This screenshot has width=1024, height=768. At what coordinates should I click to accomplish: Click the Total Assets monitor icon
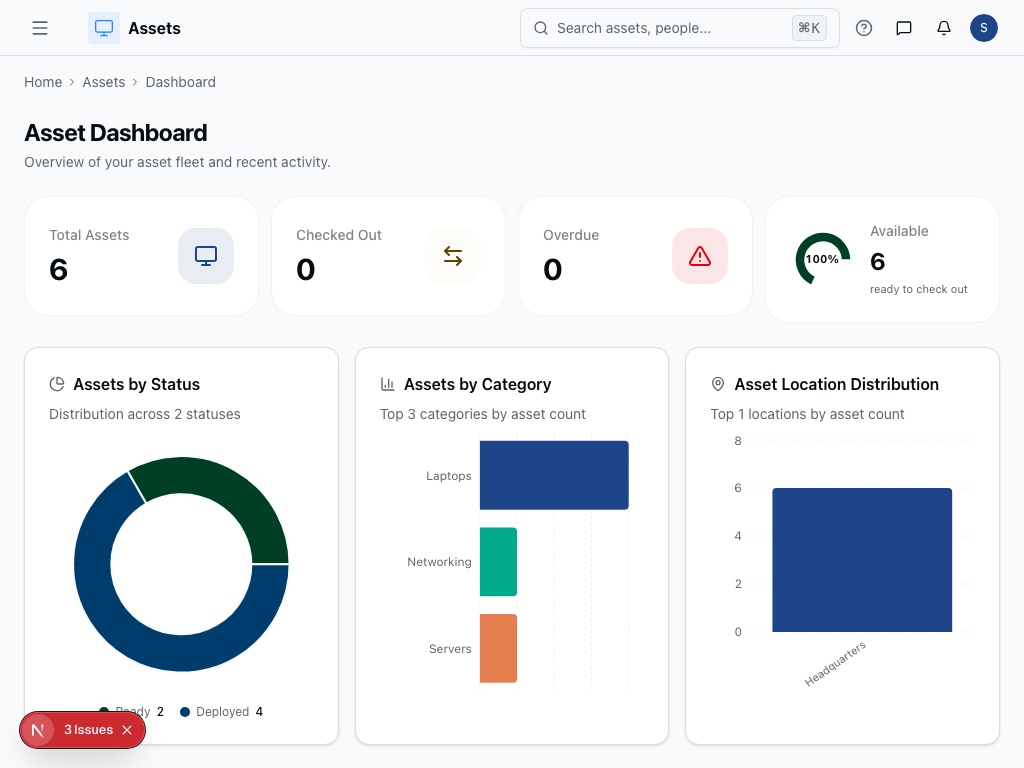click(x=206, y=256)
